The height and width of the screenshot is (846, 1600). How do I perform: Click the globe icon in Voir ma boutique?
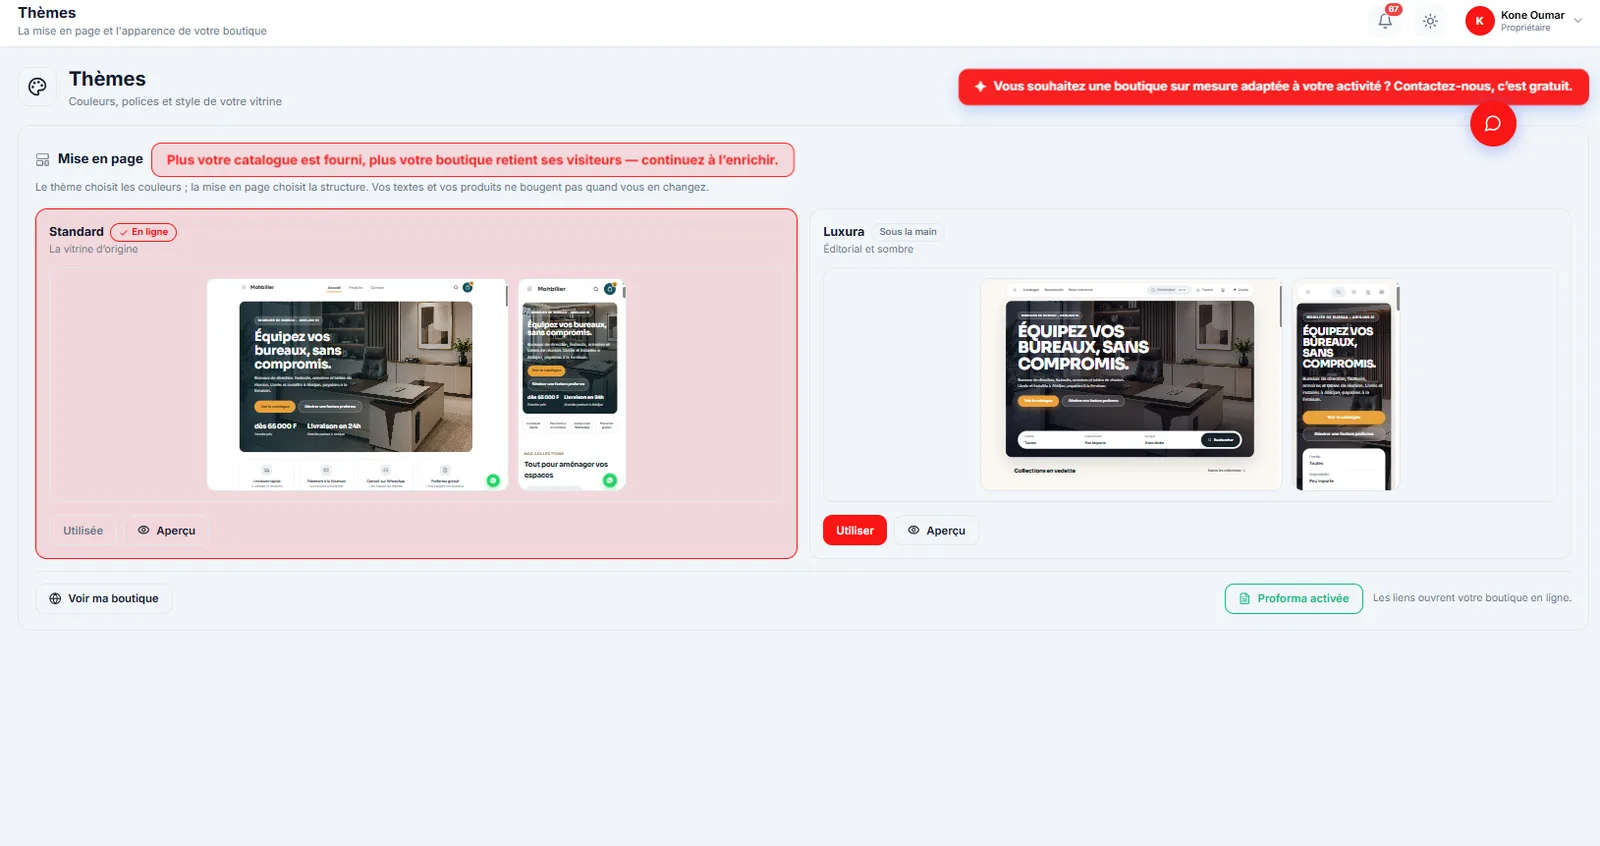click(55, 599)
